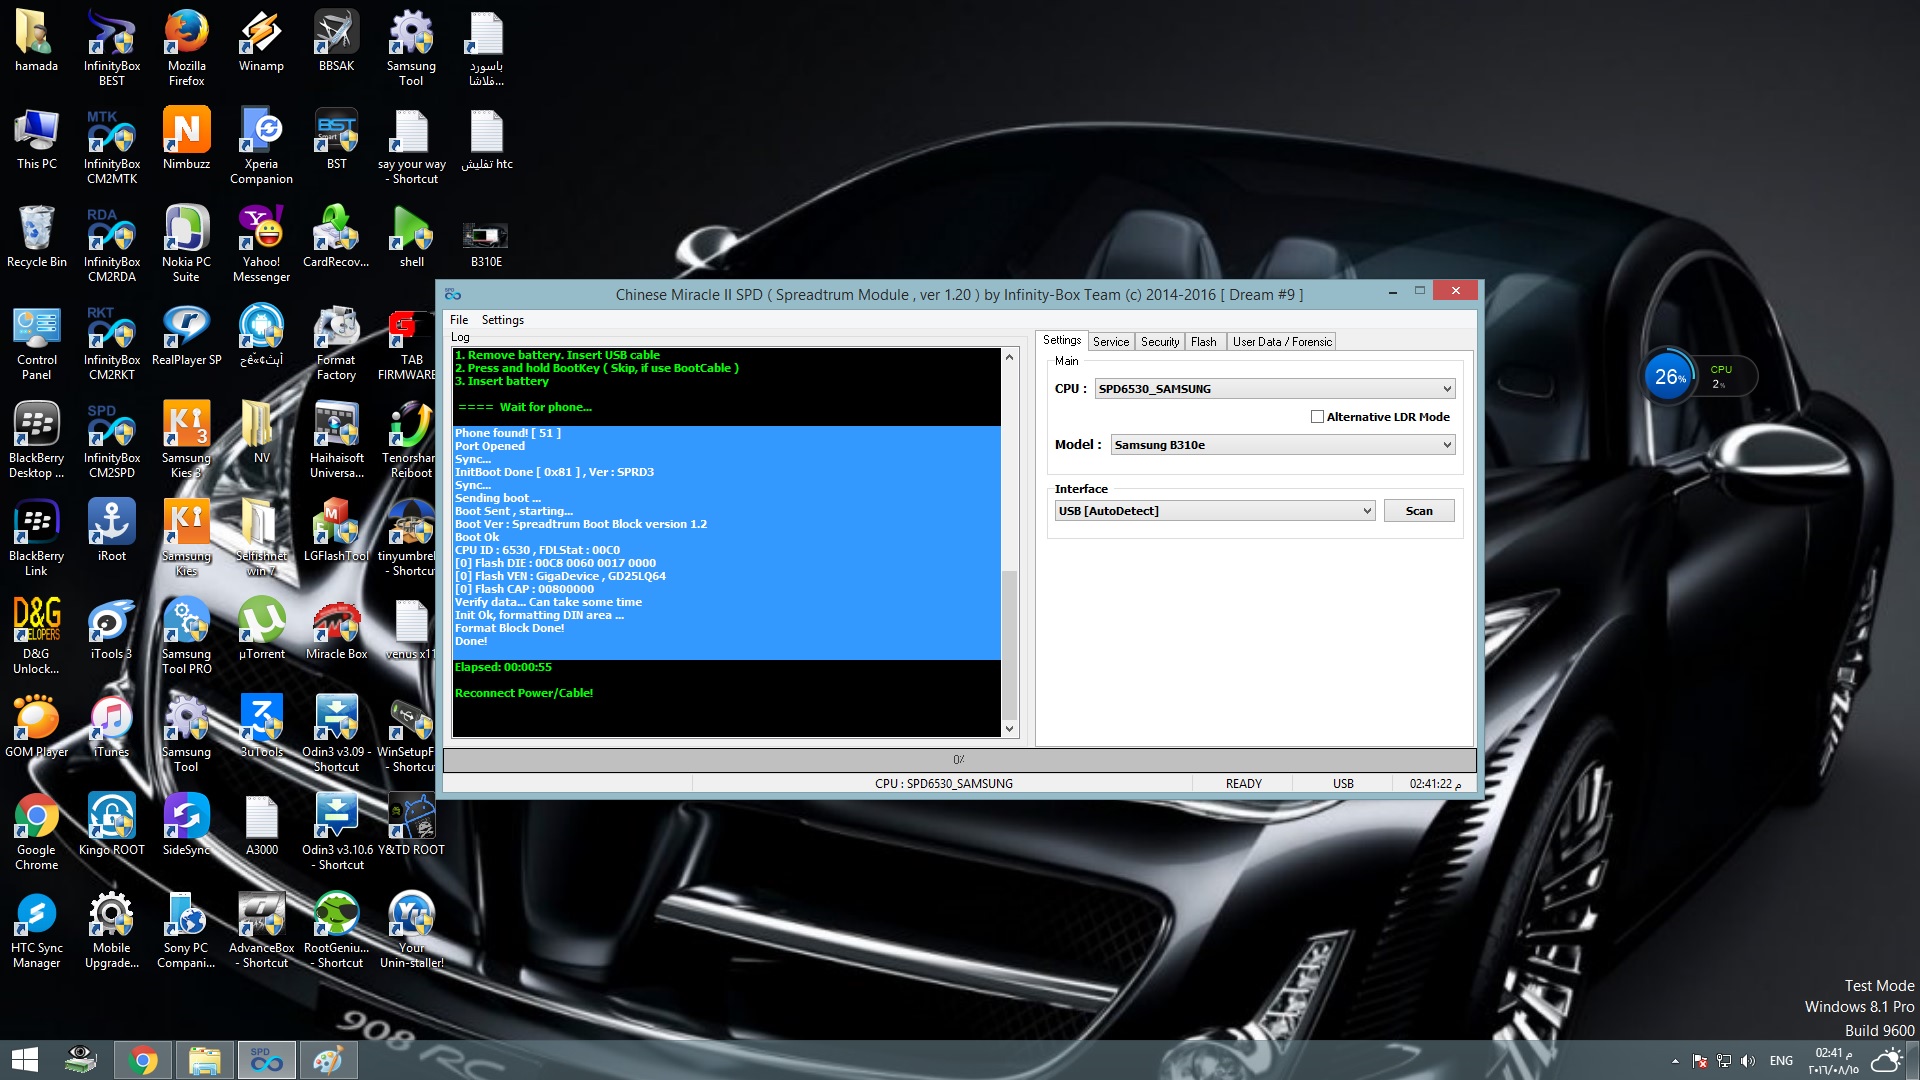The height and width of the screenshot is (1080, 1920).
Task: Click taskbar Paint application icon
Action: (x=328, y=1060)
